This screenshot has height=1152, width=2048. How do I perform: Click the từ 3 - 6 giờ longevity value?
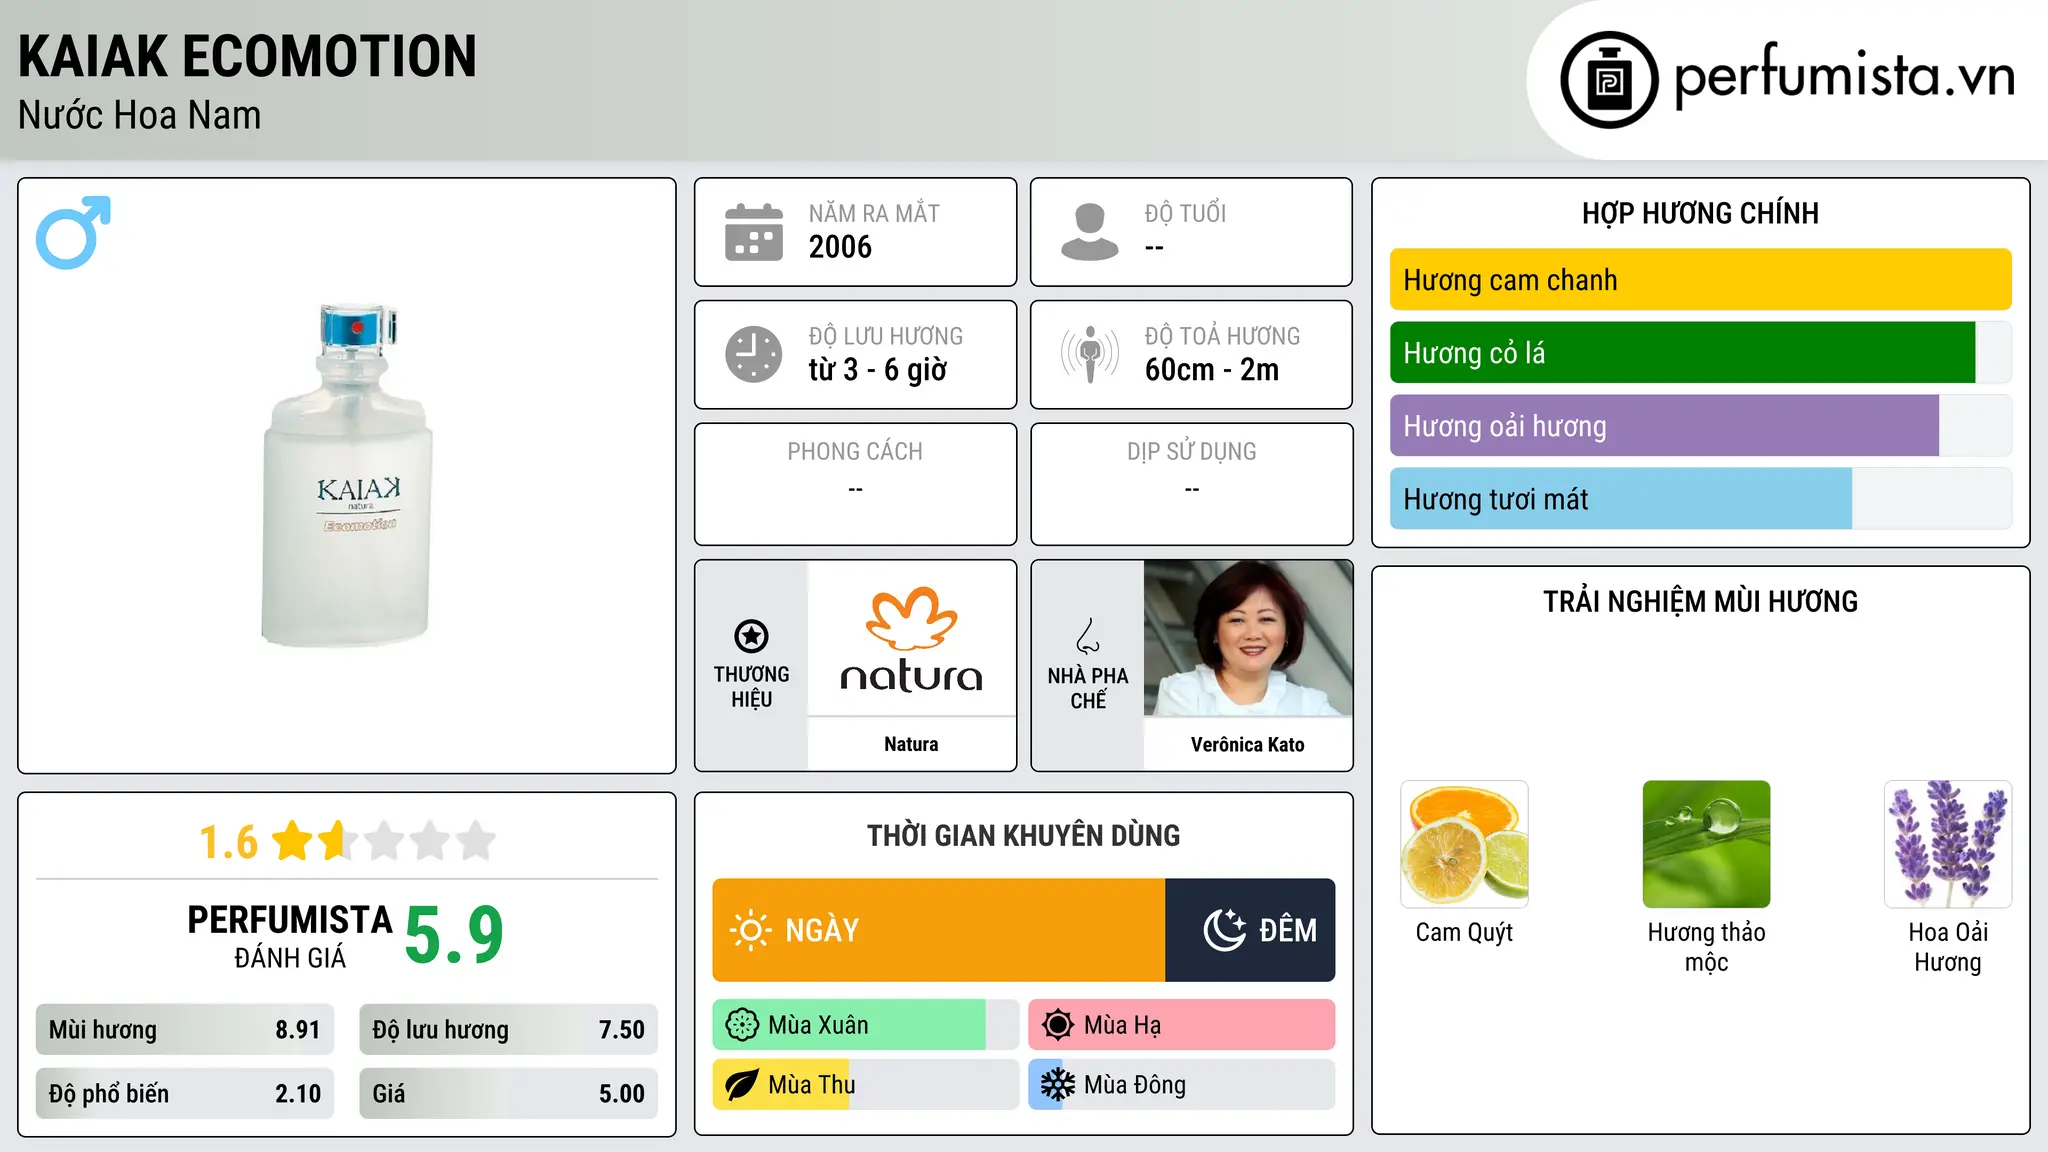pos(877,370)
